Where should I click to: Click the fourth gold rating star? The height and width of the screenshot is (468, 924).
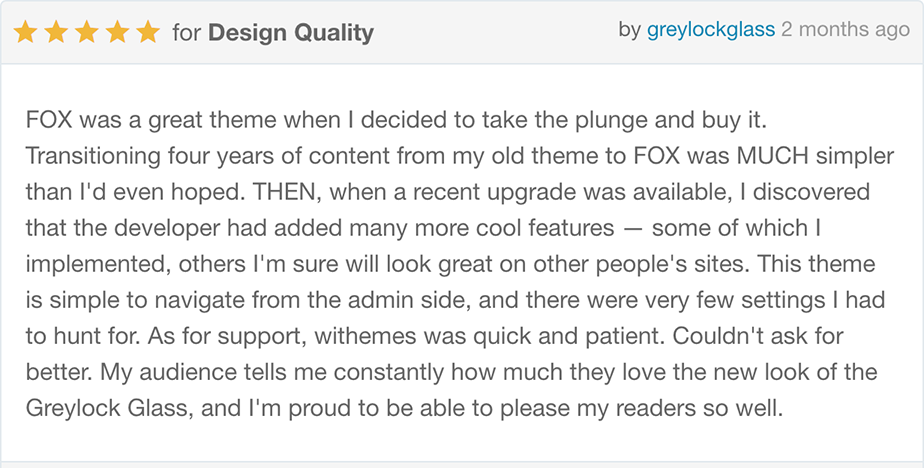click(117, 32)
